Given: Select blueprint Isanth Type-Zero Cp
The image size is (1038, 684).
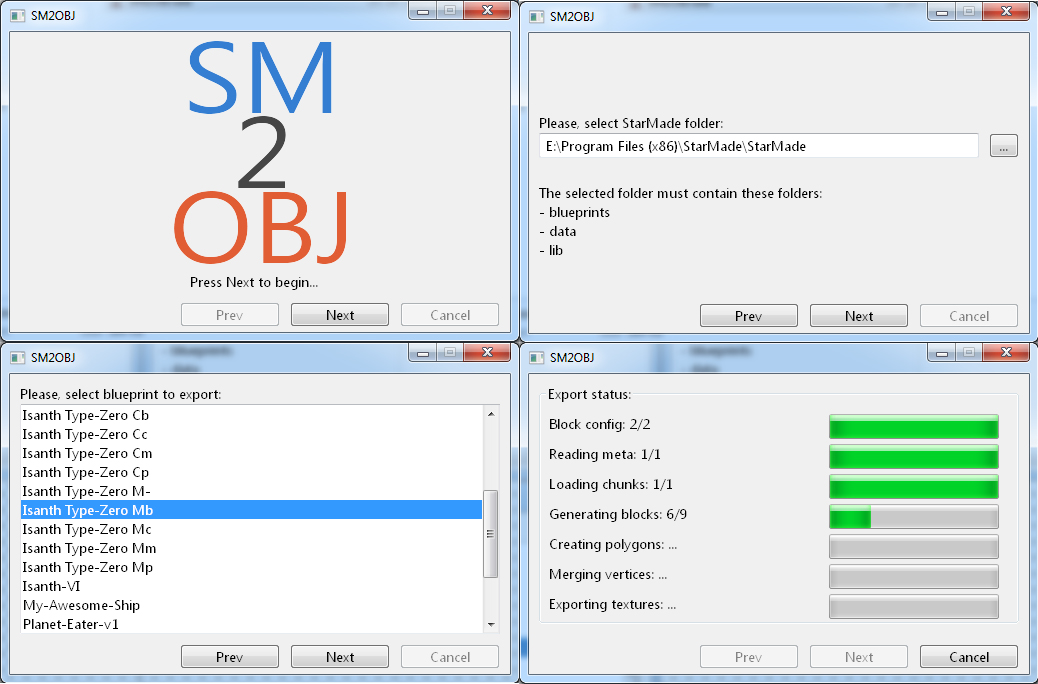Looking at the screenshot, I should [x=252, y=472].
